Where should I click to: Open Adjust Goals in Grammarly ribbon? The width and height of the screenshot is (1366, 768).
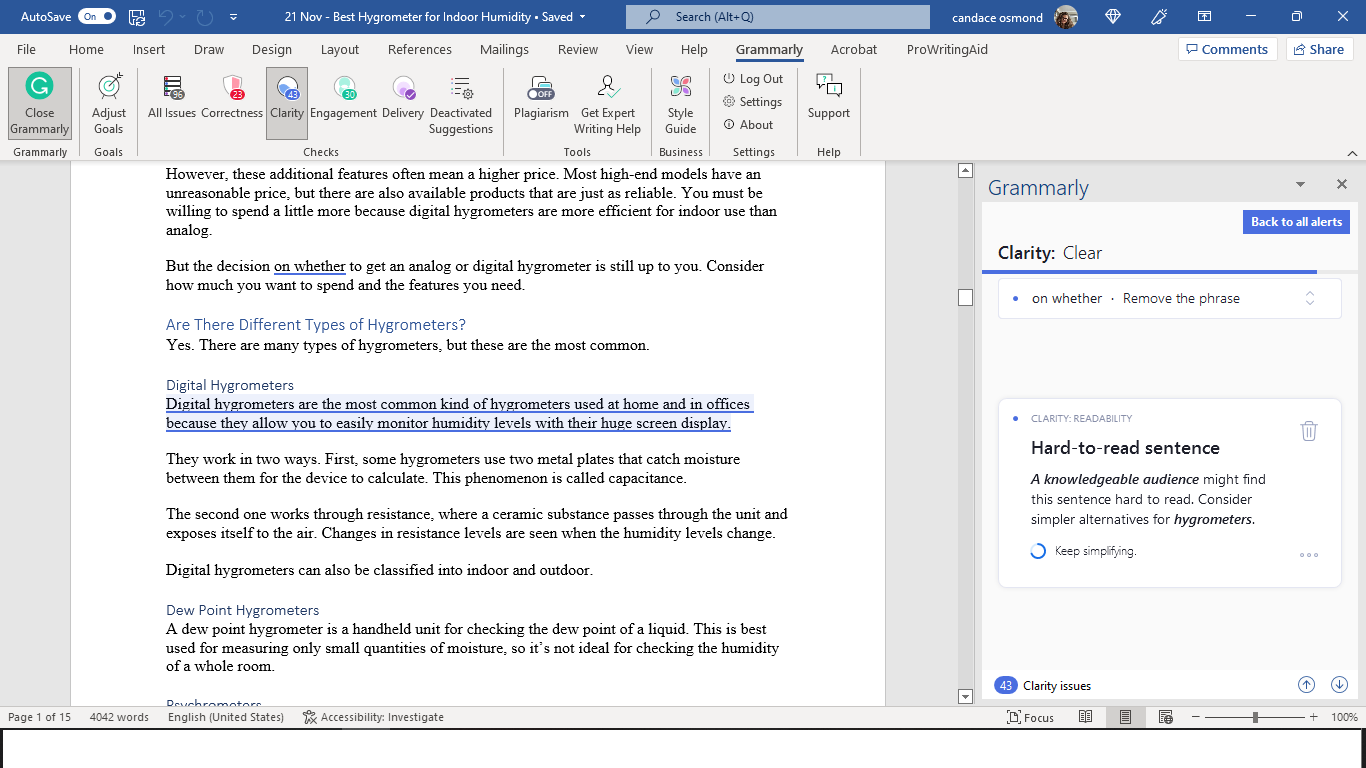pos(108,103)
